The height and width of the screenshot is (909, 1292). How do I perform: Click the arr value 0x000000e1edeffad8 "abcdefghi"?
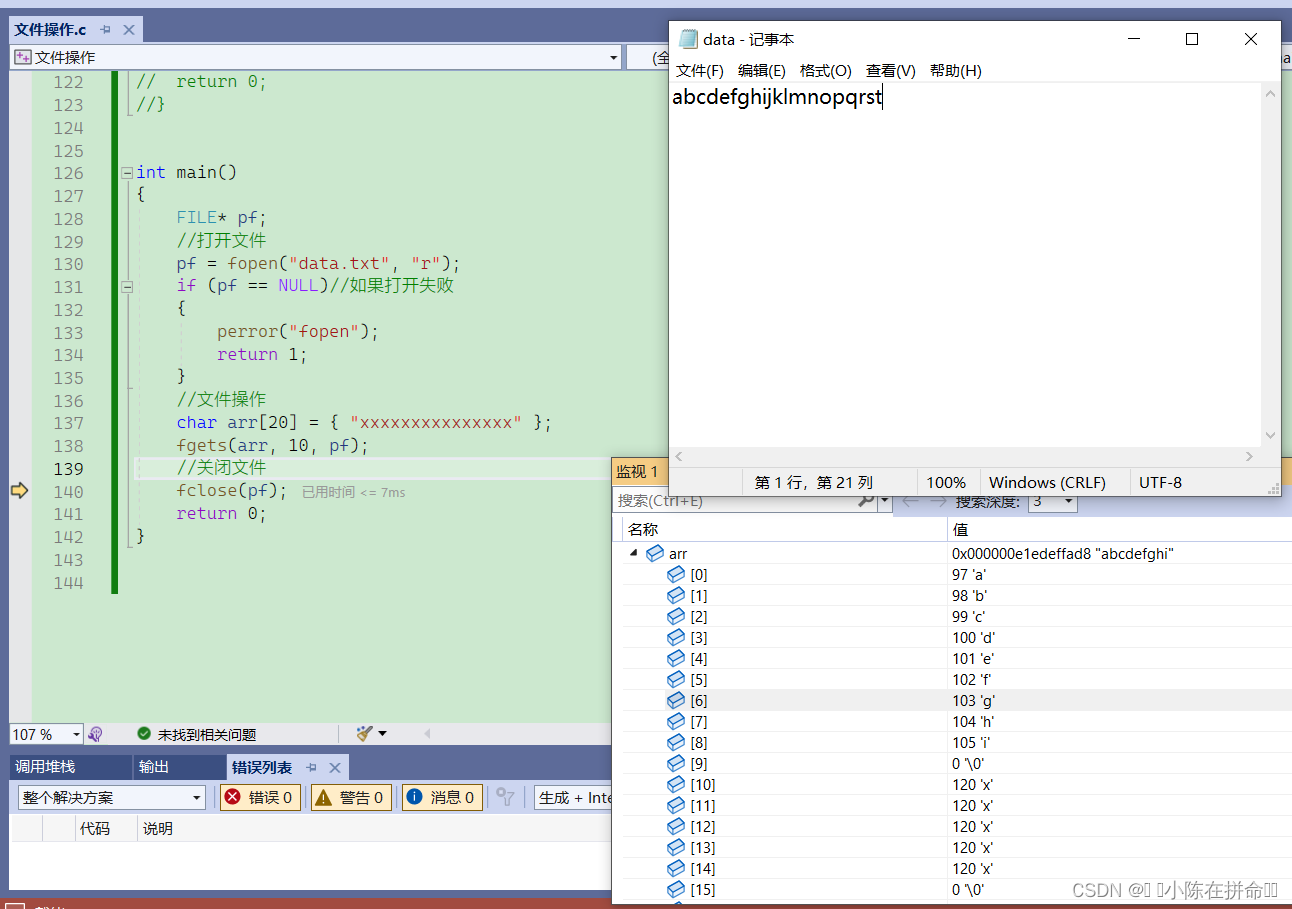1062,553
